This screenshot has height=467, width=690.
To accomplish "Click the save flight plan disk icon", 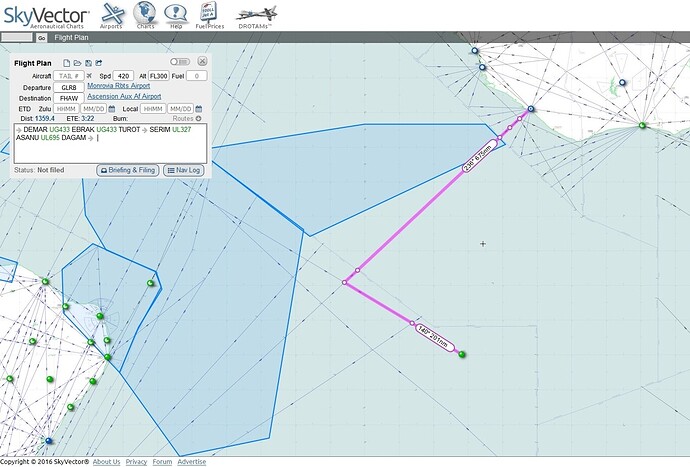I will tap(88, 63).
